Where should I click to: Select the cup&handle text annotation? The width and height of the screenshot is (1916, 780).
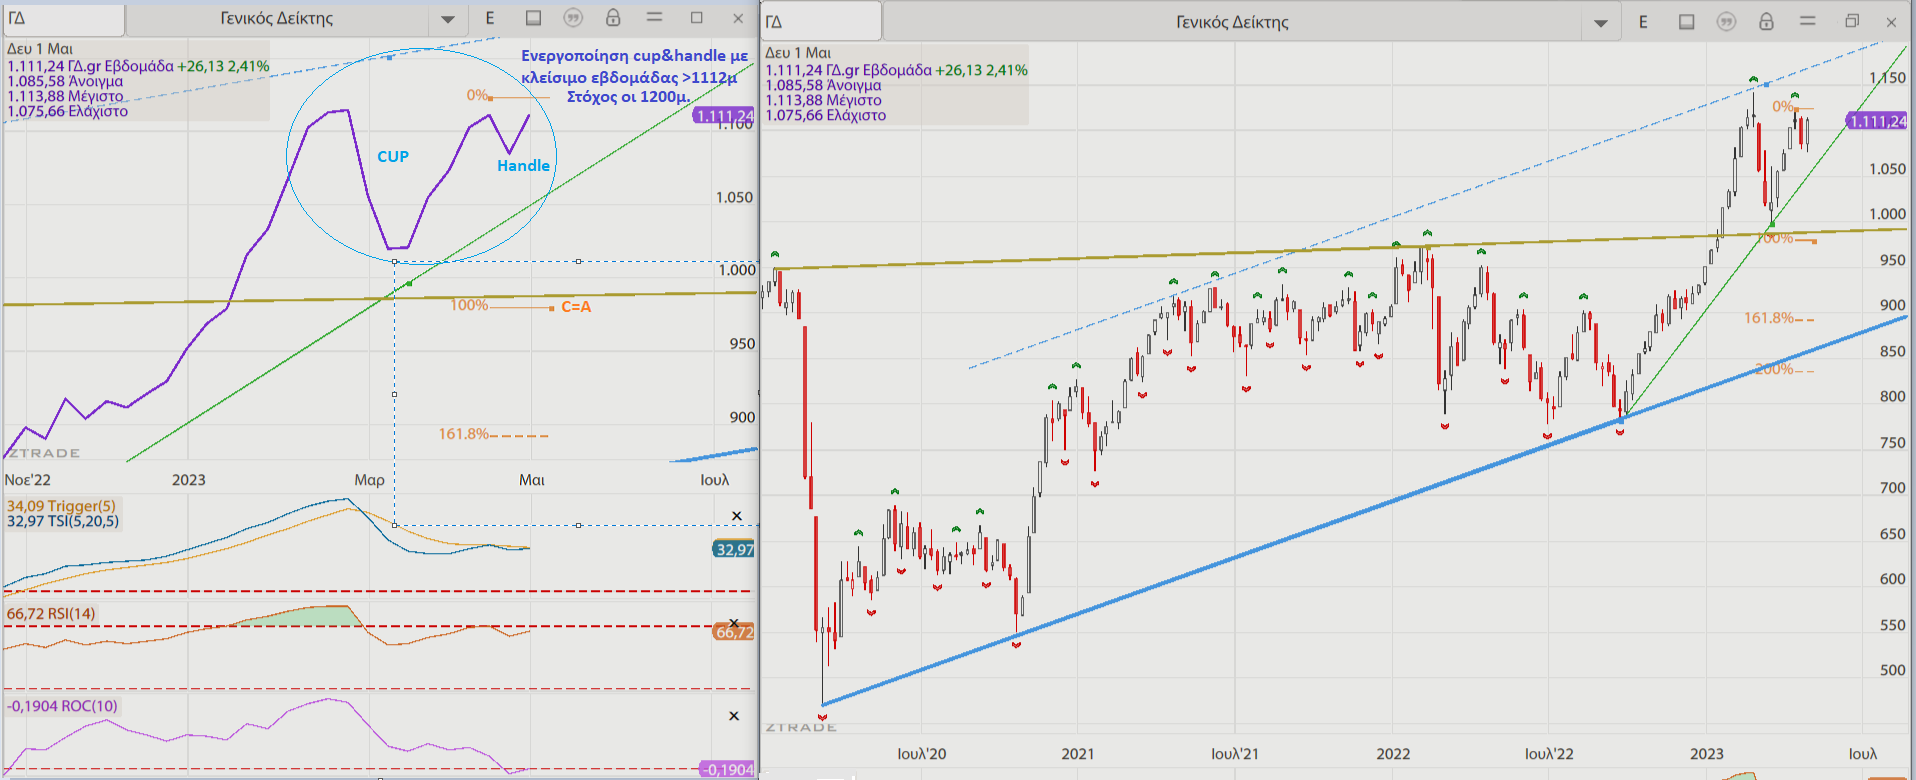pyautogui.click(x=633, y=76)
